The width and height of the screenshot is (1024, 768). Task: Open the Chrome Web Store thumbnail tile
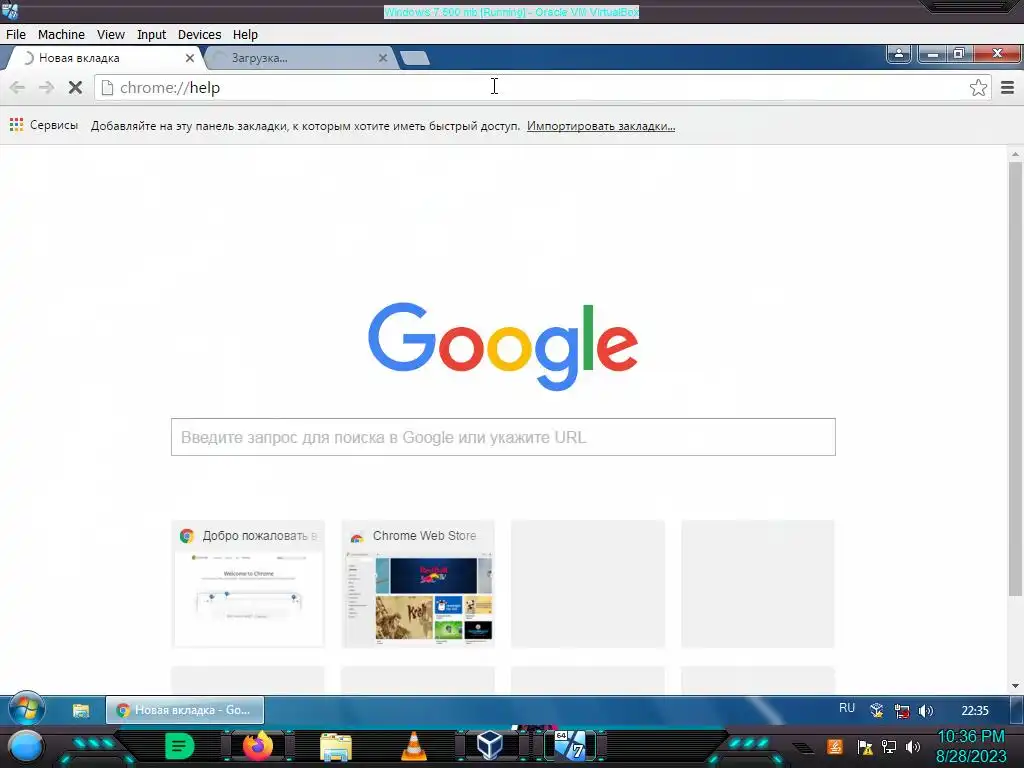pos(418,584)
